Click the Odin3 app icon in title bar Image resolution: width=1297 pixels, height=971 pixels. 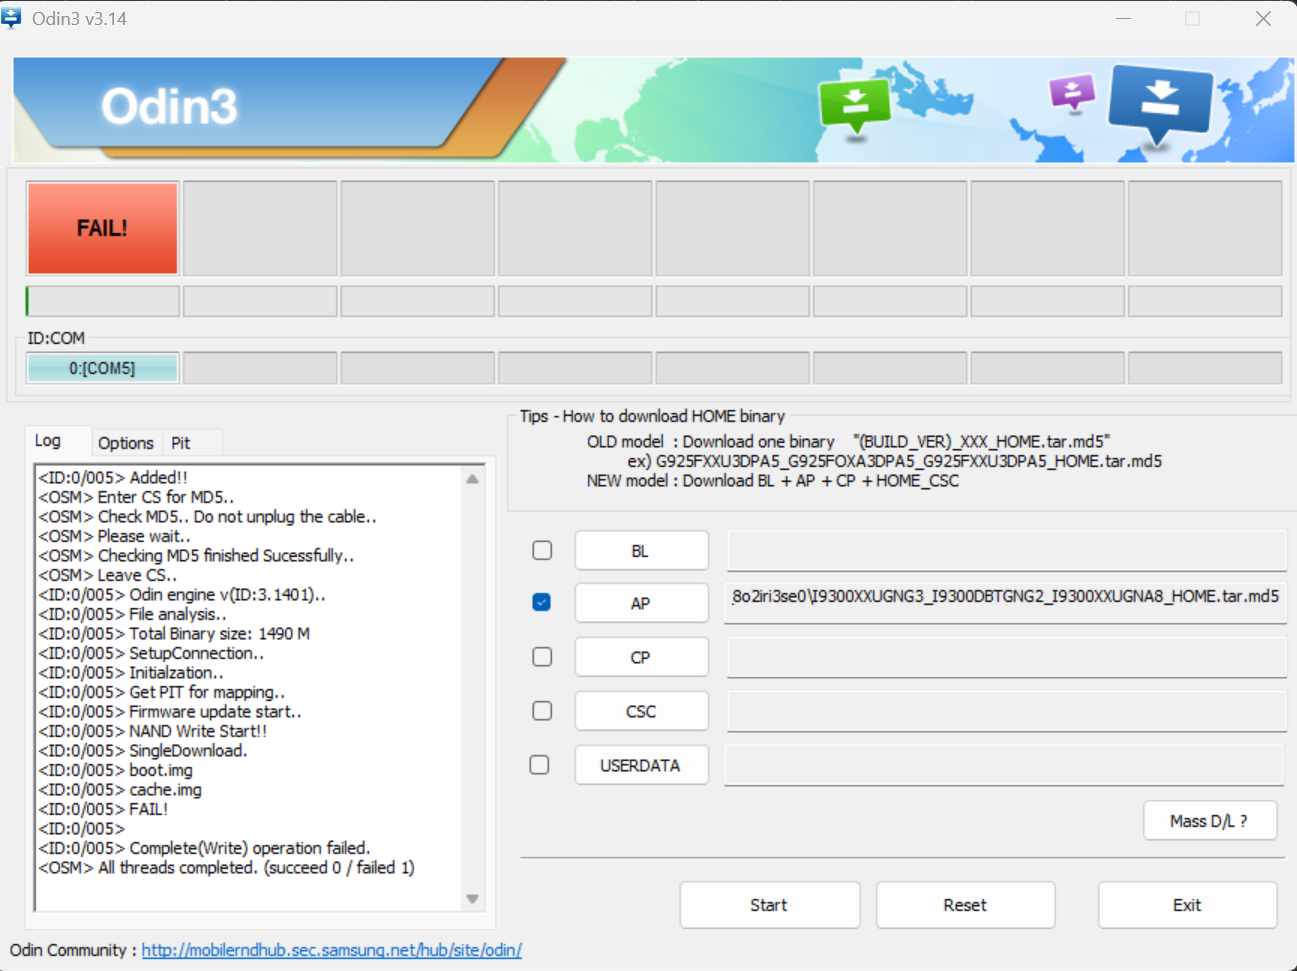11,18
